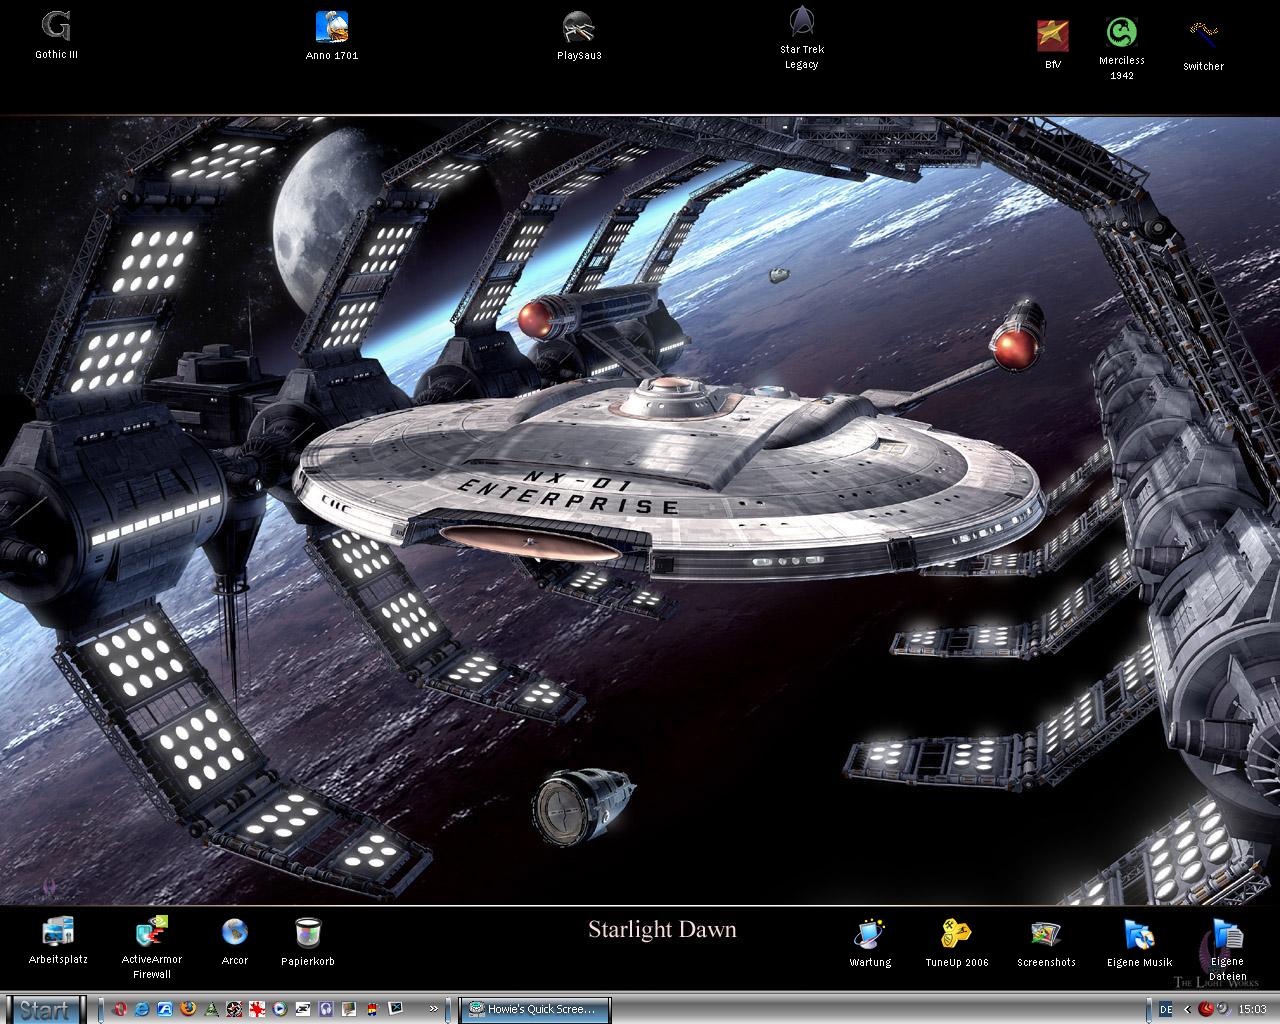Open the DE language bar indicator
The height and width of the screenshot is (1024, 1280).
1166,1009
